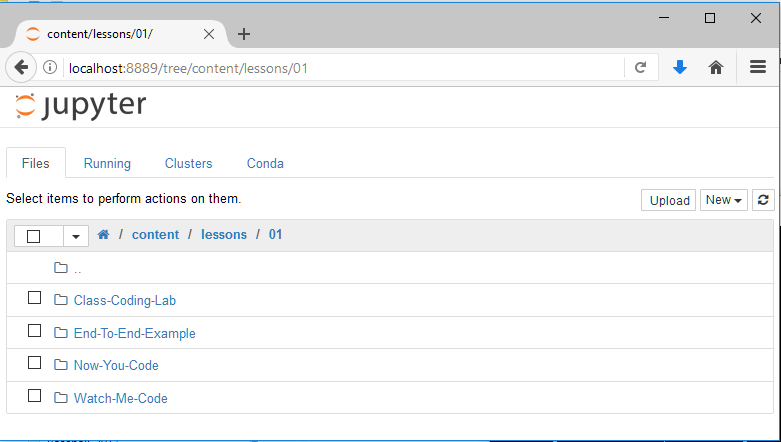Viewport: 781px width, 442px height.
Task: Open the browser downloads arrow icon
Action: [680, 68]
